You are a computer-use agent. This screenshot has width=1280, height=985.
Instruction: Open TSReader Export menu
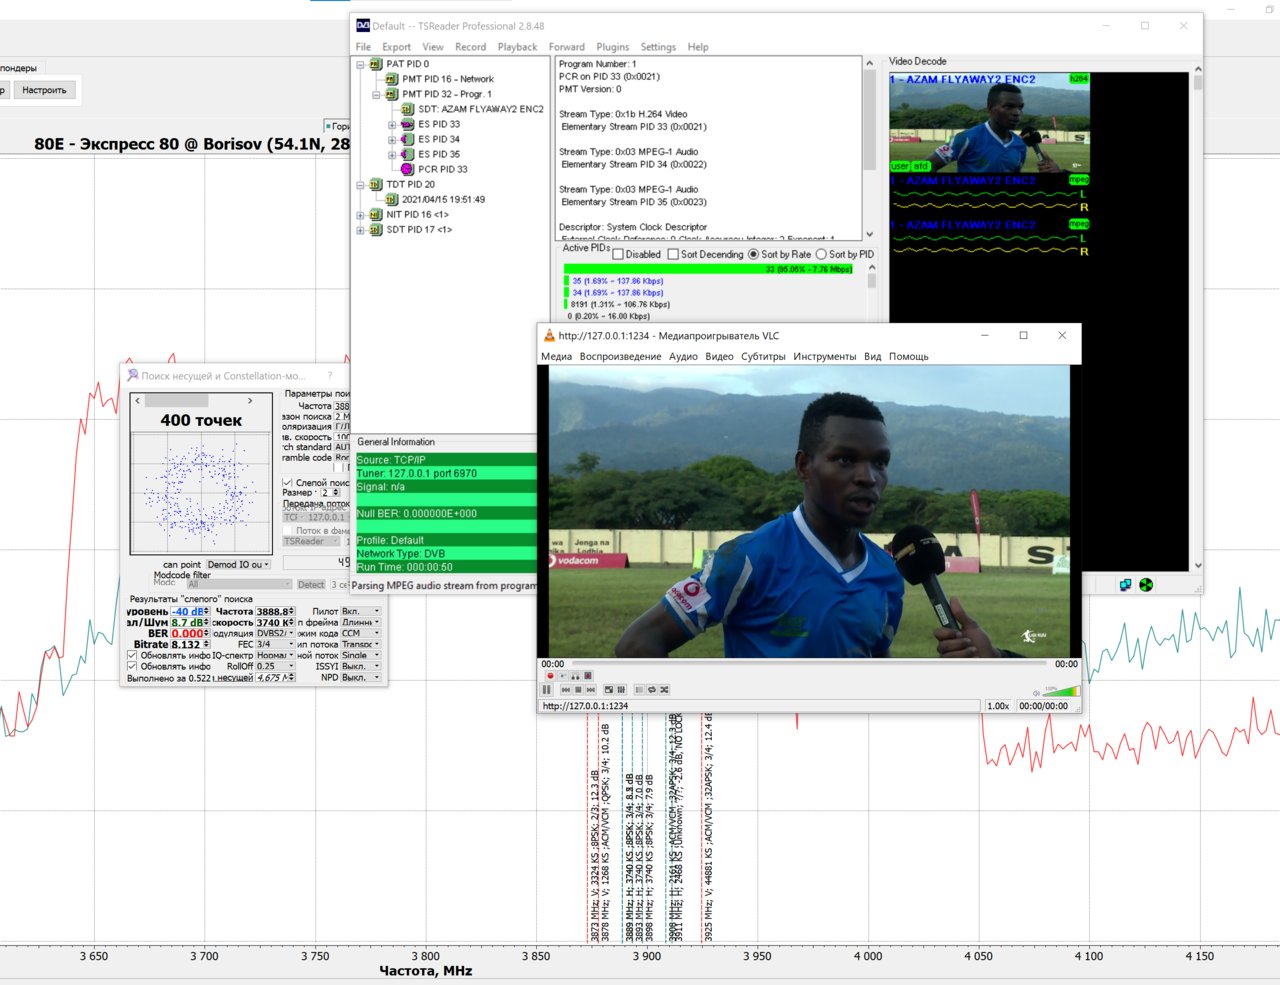pyautogui.click(x=396, y=47)
